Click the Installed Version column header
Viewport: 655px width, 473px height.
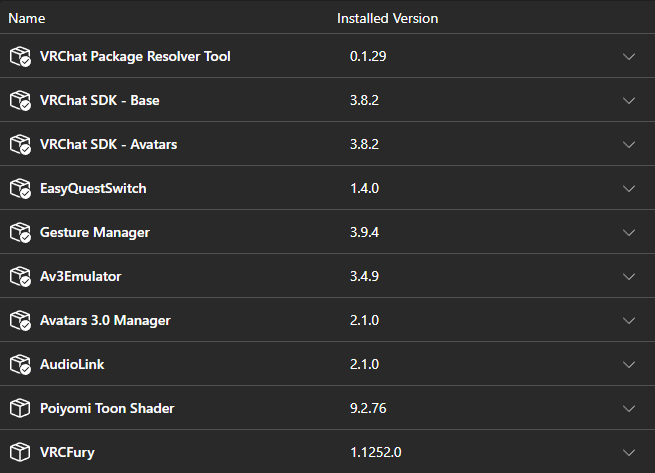coord(387,18)
